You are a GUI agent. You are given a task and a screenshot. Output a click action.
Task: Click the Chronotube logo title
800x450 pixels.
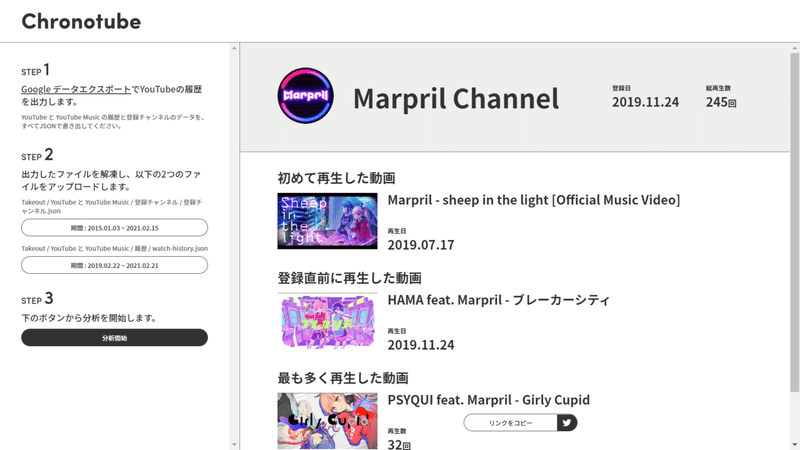[x=81, y=21]
